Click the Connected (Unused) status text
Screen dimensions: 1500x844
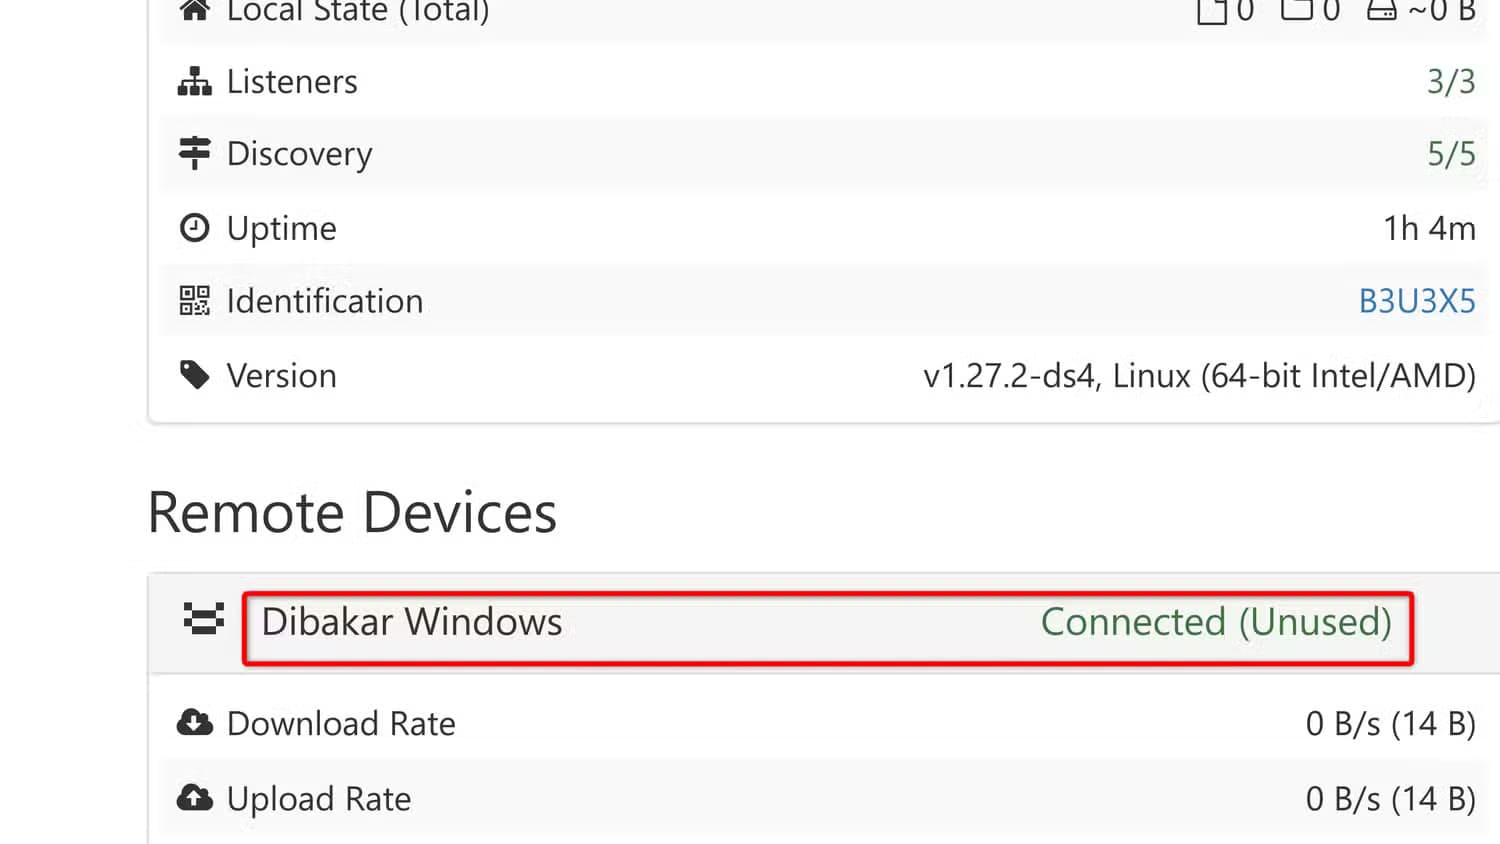pyautogui.click(x=1216, y=622)
